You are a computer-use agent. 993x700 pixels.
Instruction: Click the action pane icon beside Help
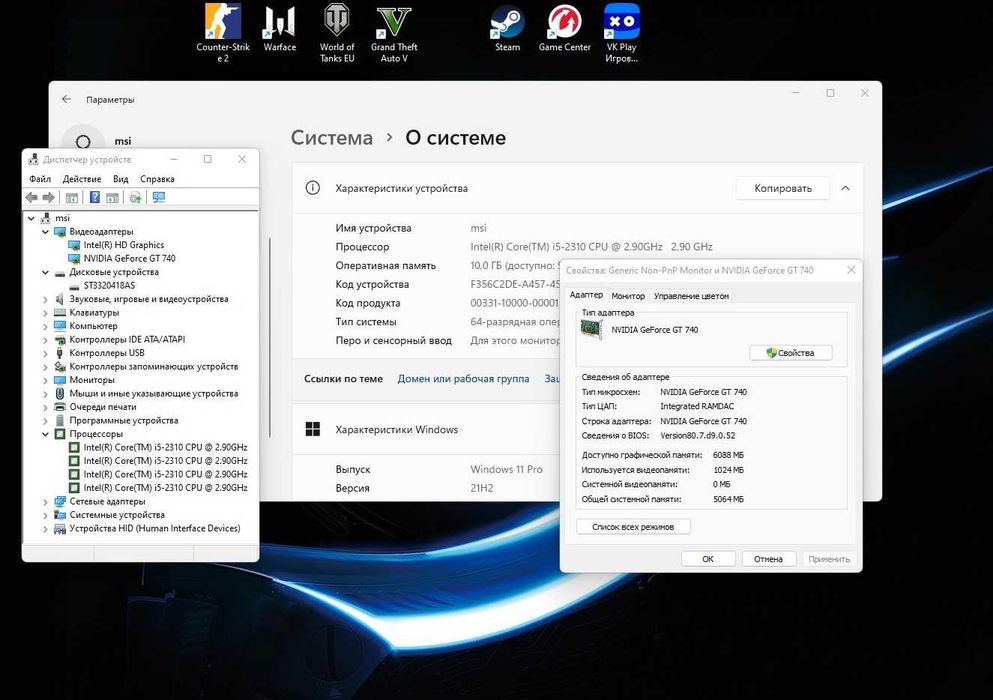click(112, 198)
